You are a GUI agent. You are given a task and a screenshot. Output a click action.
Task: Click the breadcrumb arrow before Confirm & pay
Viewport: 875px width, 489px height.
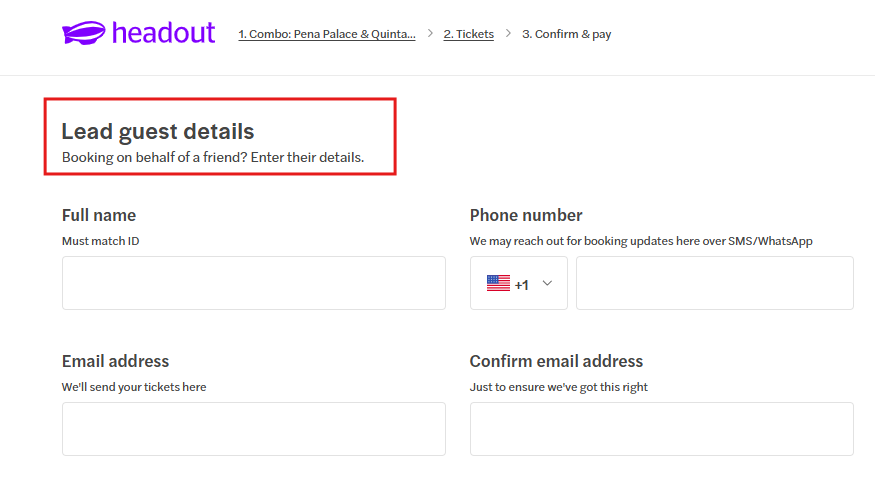(x=508, y=33)
